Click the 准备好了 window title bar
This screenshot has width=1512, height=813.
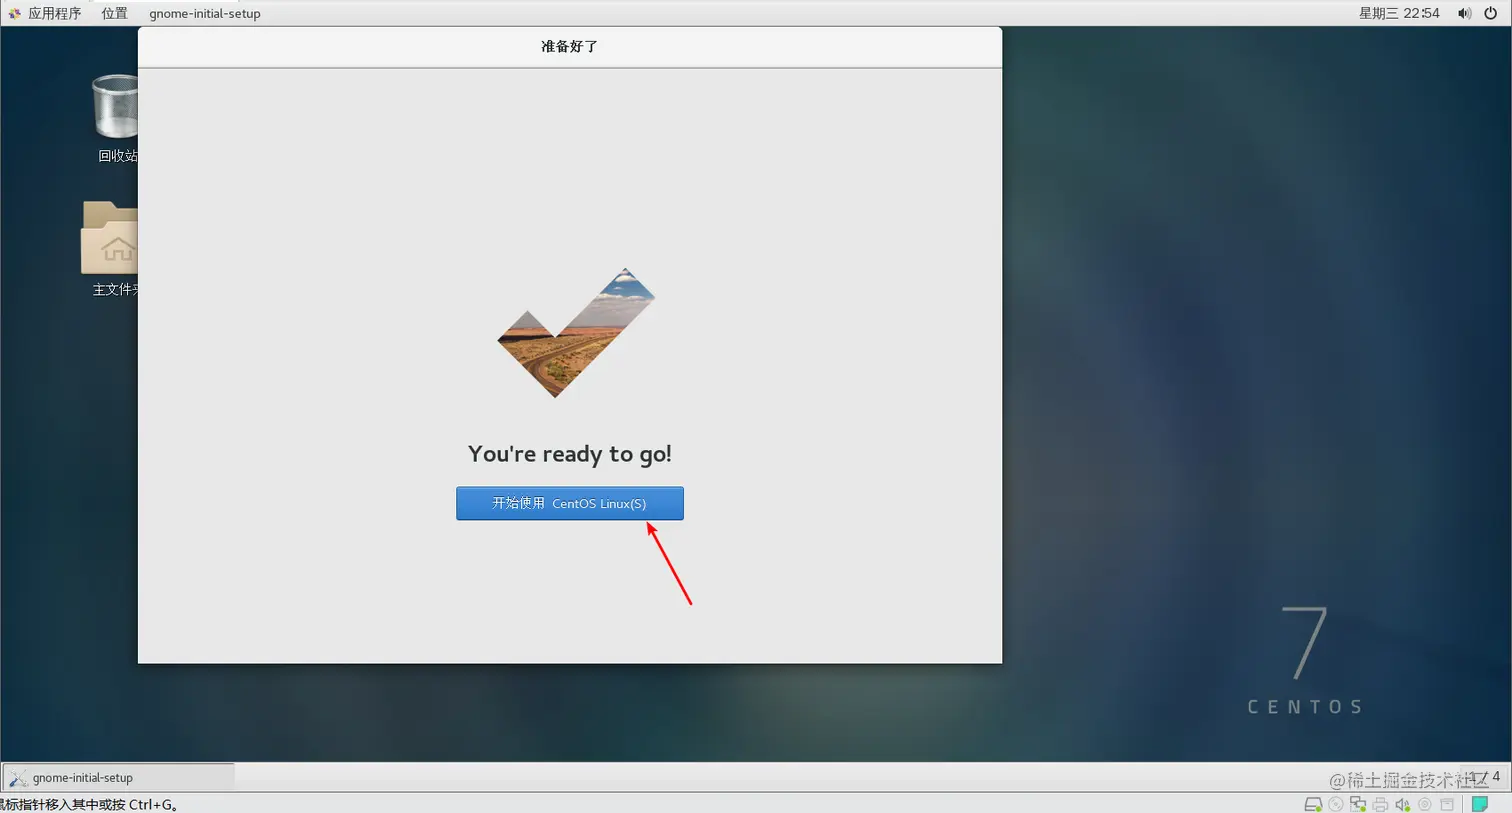(570, 47)
